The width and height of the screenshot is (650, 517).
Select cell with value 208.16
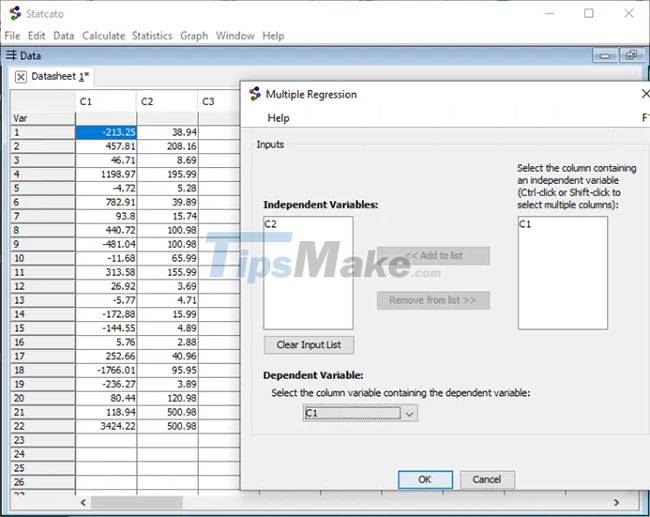pyautogui.click(x=167, y=146)
